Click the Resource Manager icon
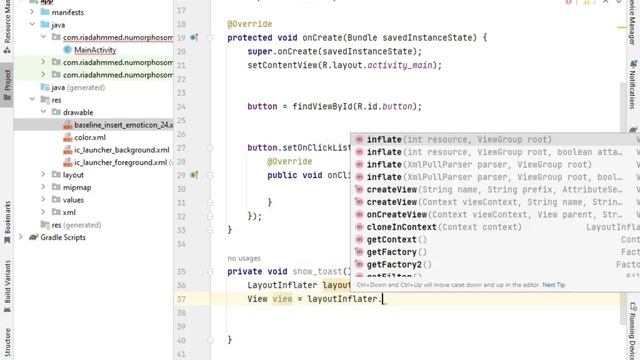 point(7,51)
